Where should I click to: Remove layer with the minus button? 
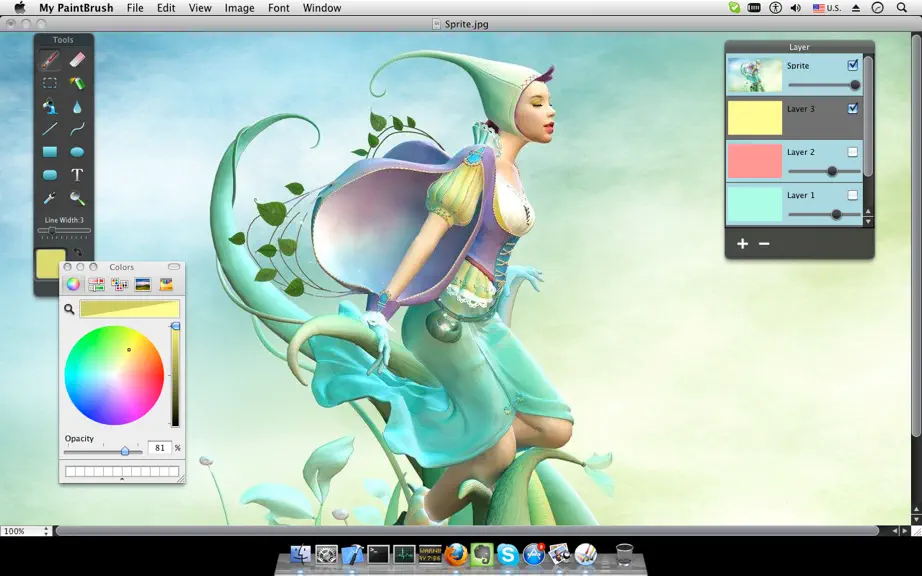(x=764, y=244)
